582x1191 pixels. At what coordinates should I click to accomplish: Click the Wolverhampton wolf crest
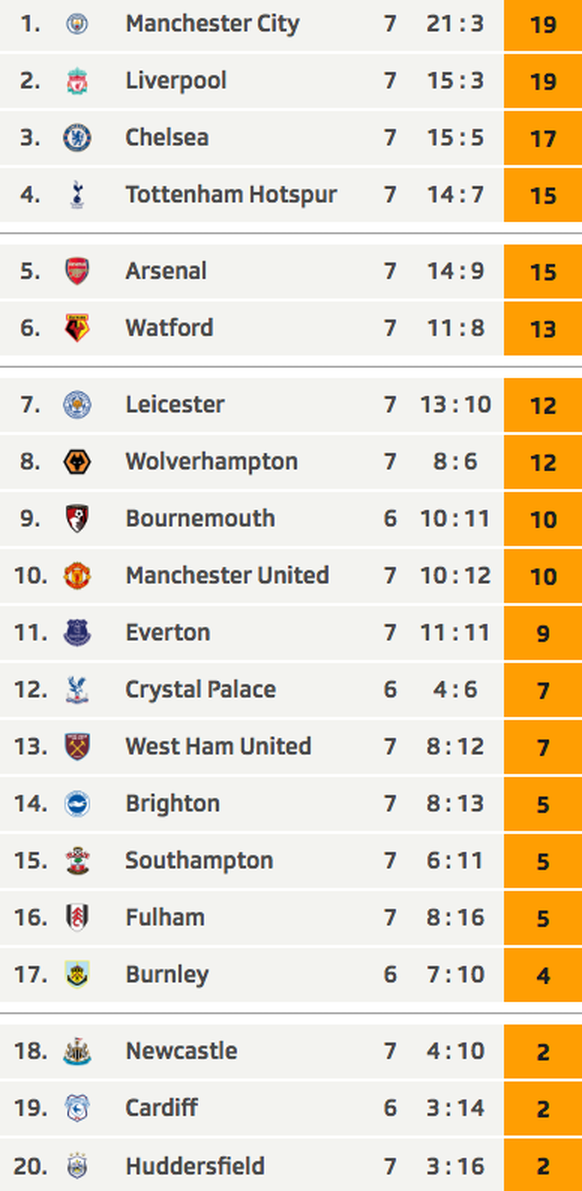tap(77, 461)
